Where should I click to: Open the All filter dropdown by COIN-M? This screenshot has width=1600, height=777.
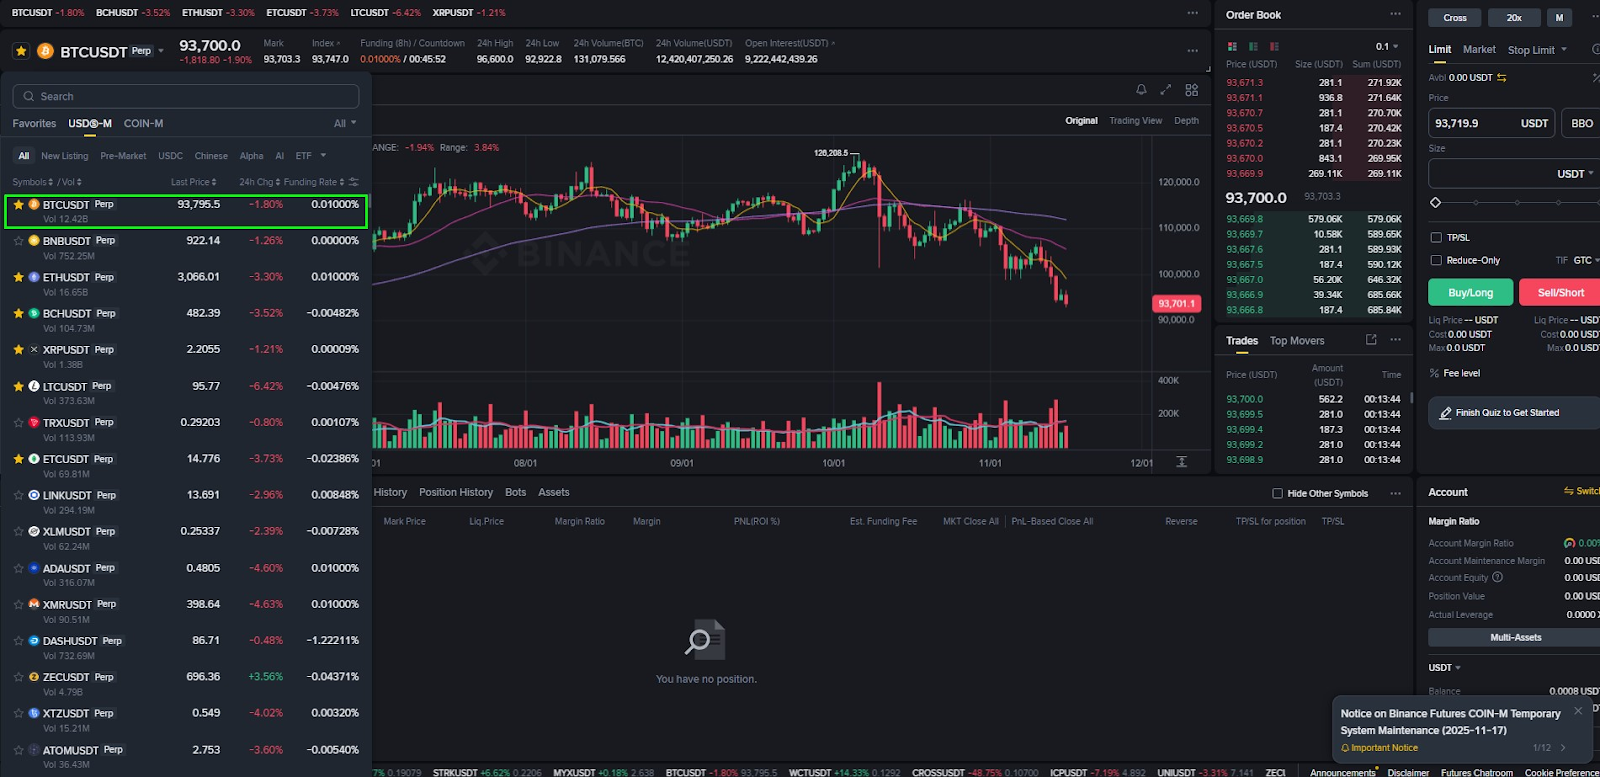coord(345,123)
